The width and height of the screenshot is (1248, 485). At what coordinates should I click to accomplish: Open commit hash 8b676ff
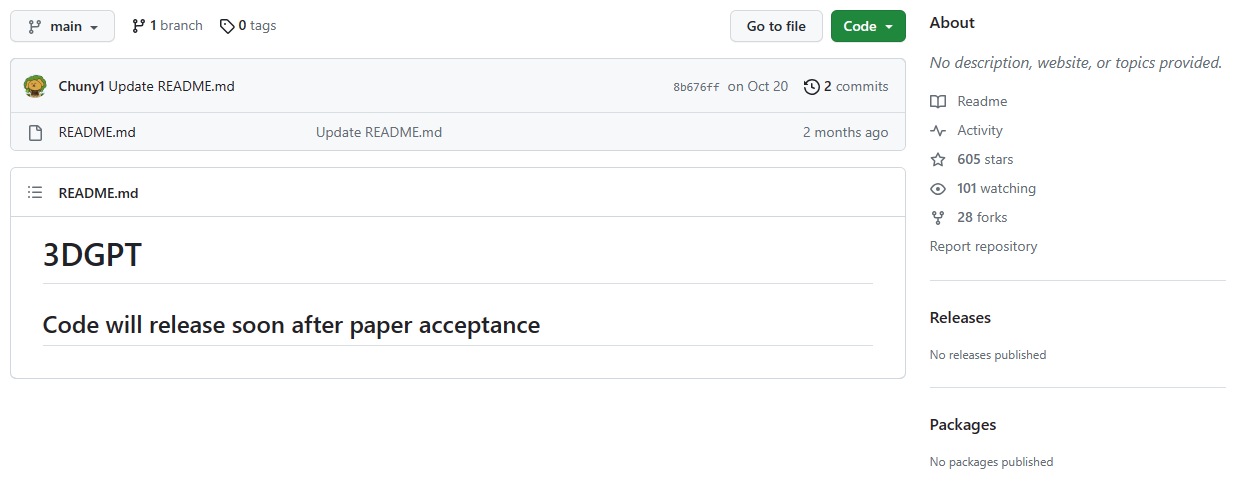click(x=696, y=87)
